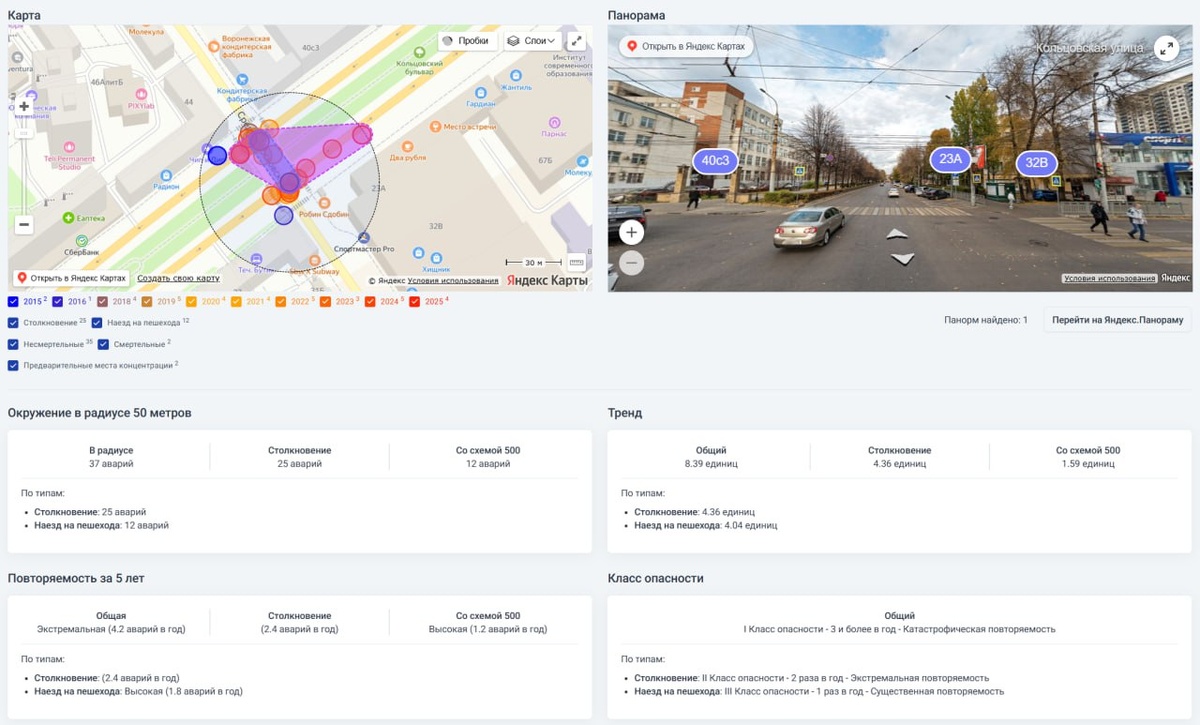Toggle the 2021 year filter

(x=236, y=301)
